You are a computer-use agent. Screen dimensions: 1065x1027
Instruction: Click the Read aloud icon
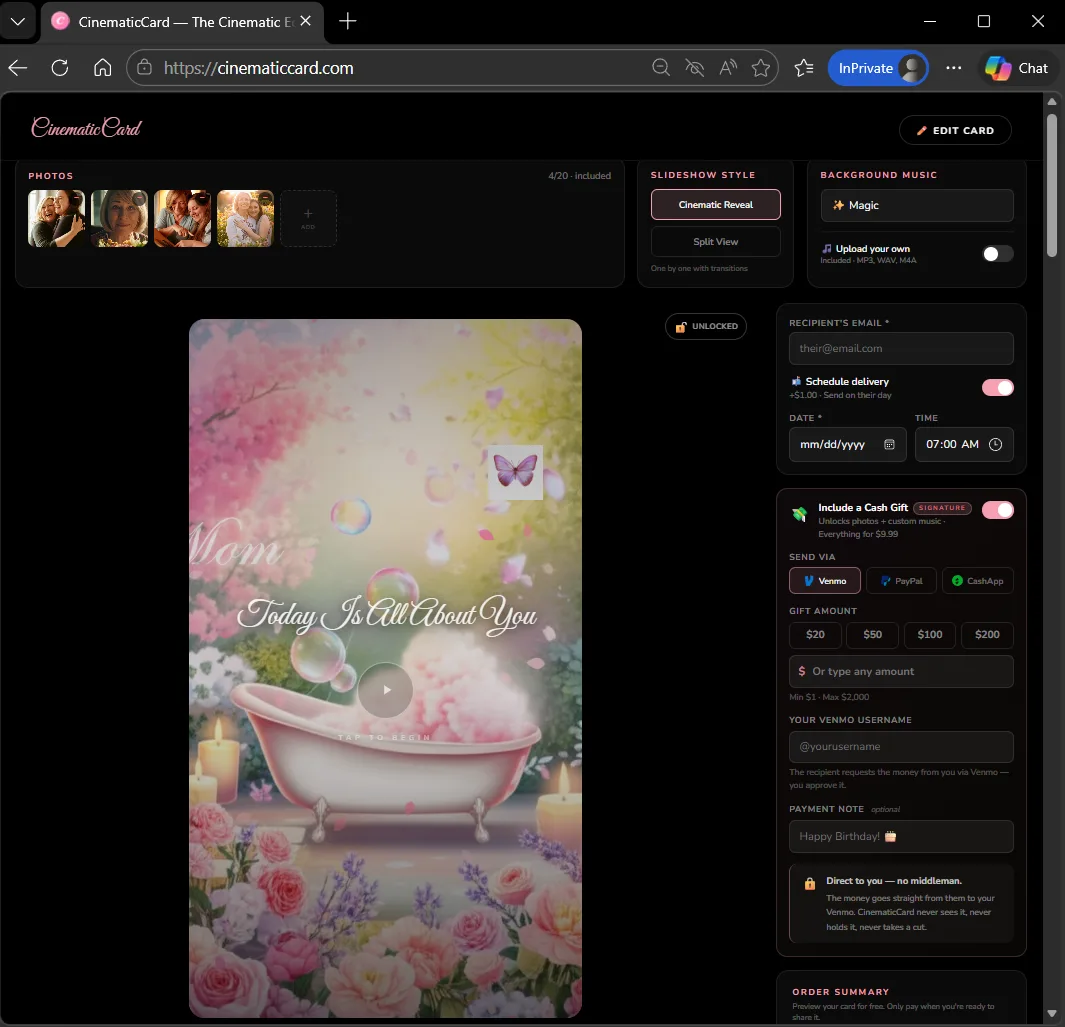[x=728, y=68]
